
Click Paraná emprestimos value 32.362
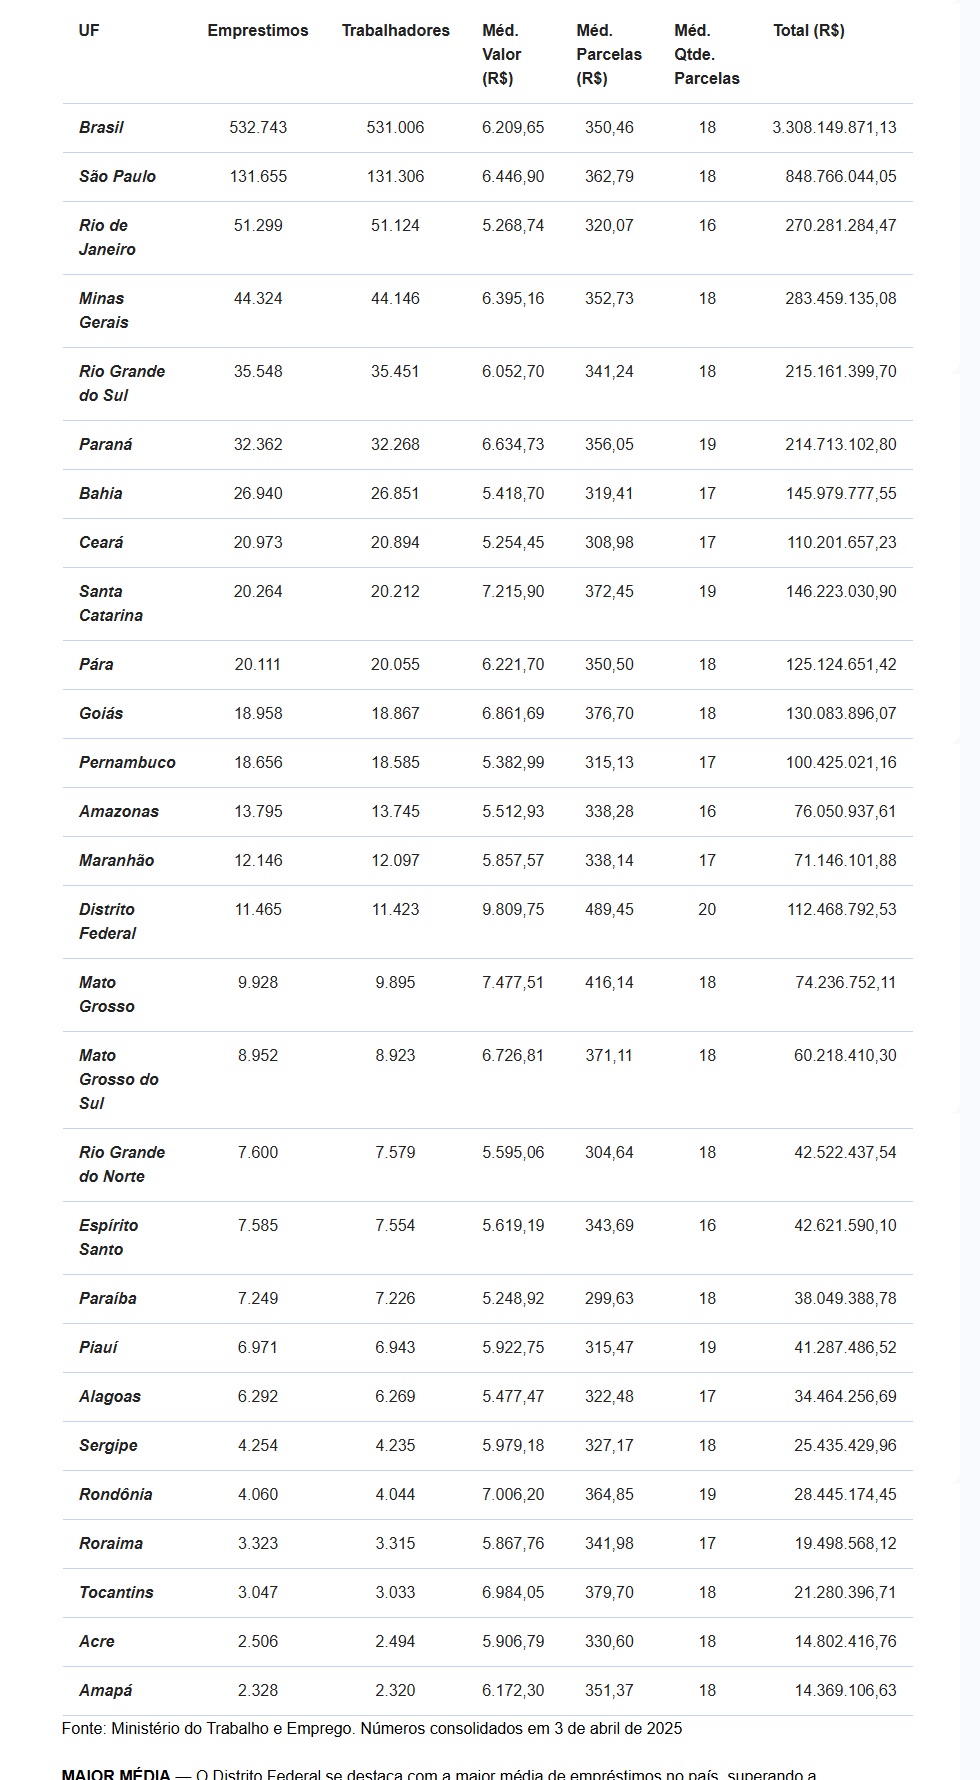click(258, 445)
